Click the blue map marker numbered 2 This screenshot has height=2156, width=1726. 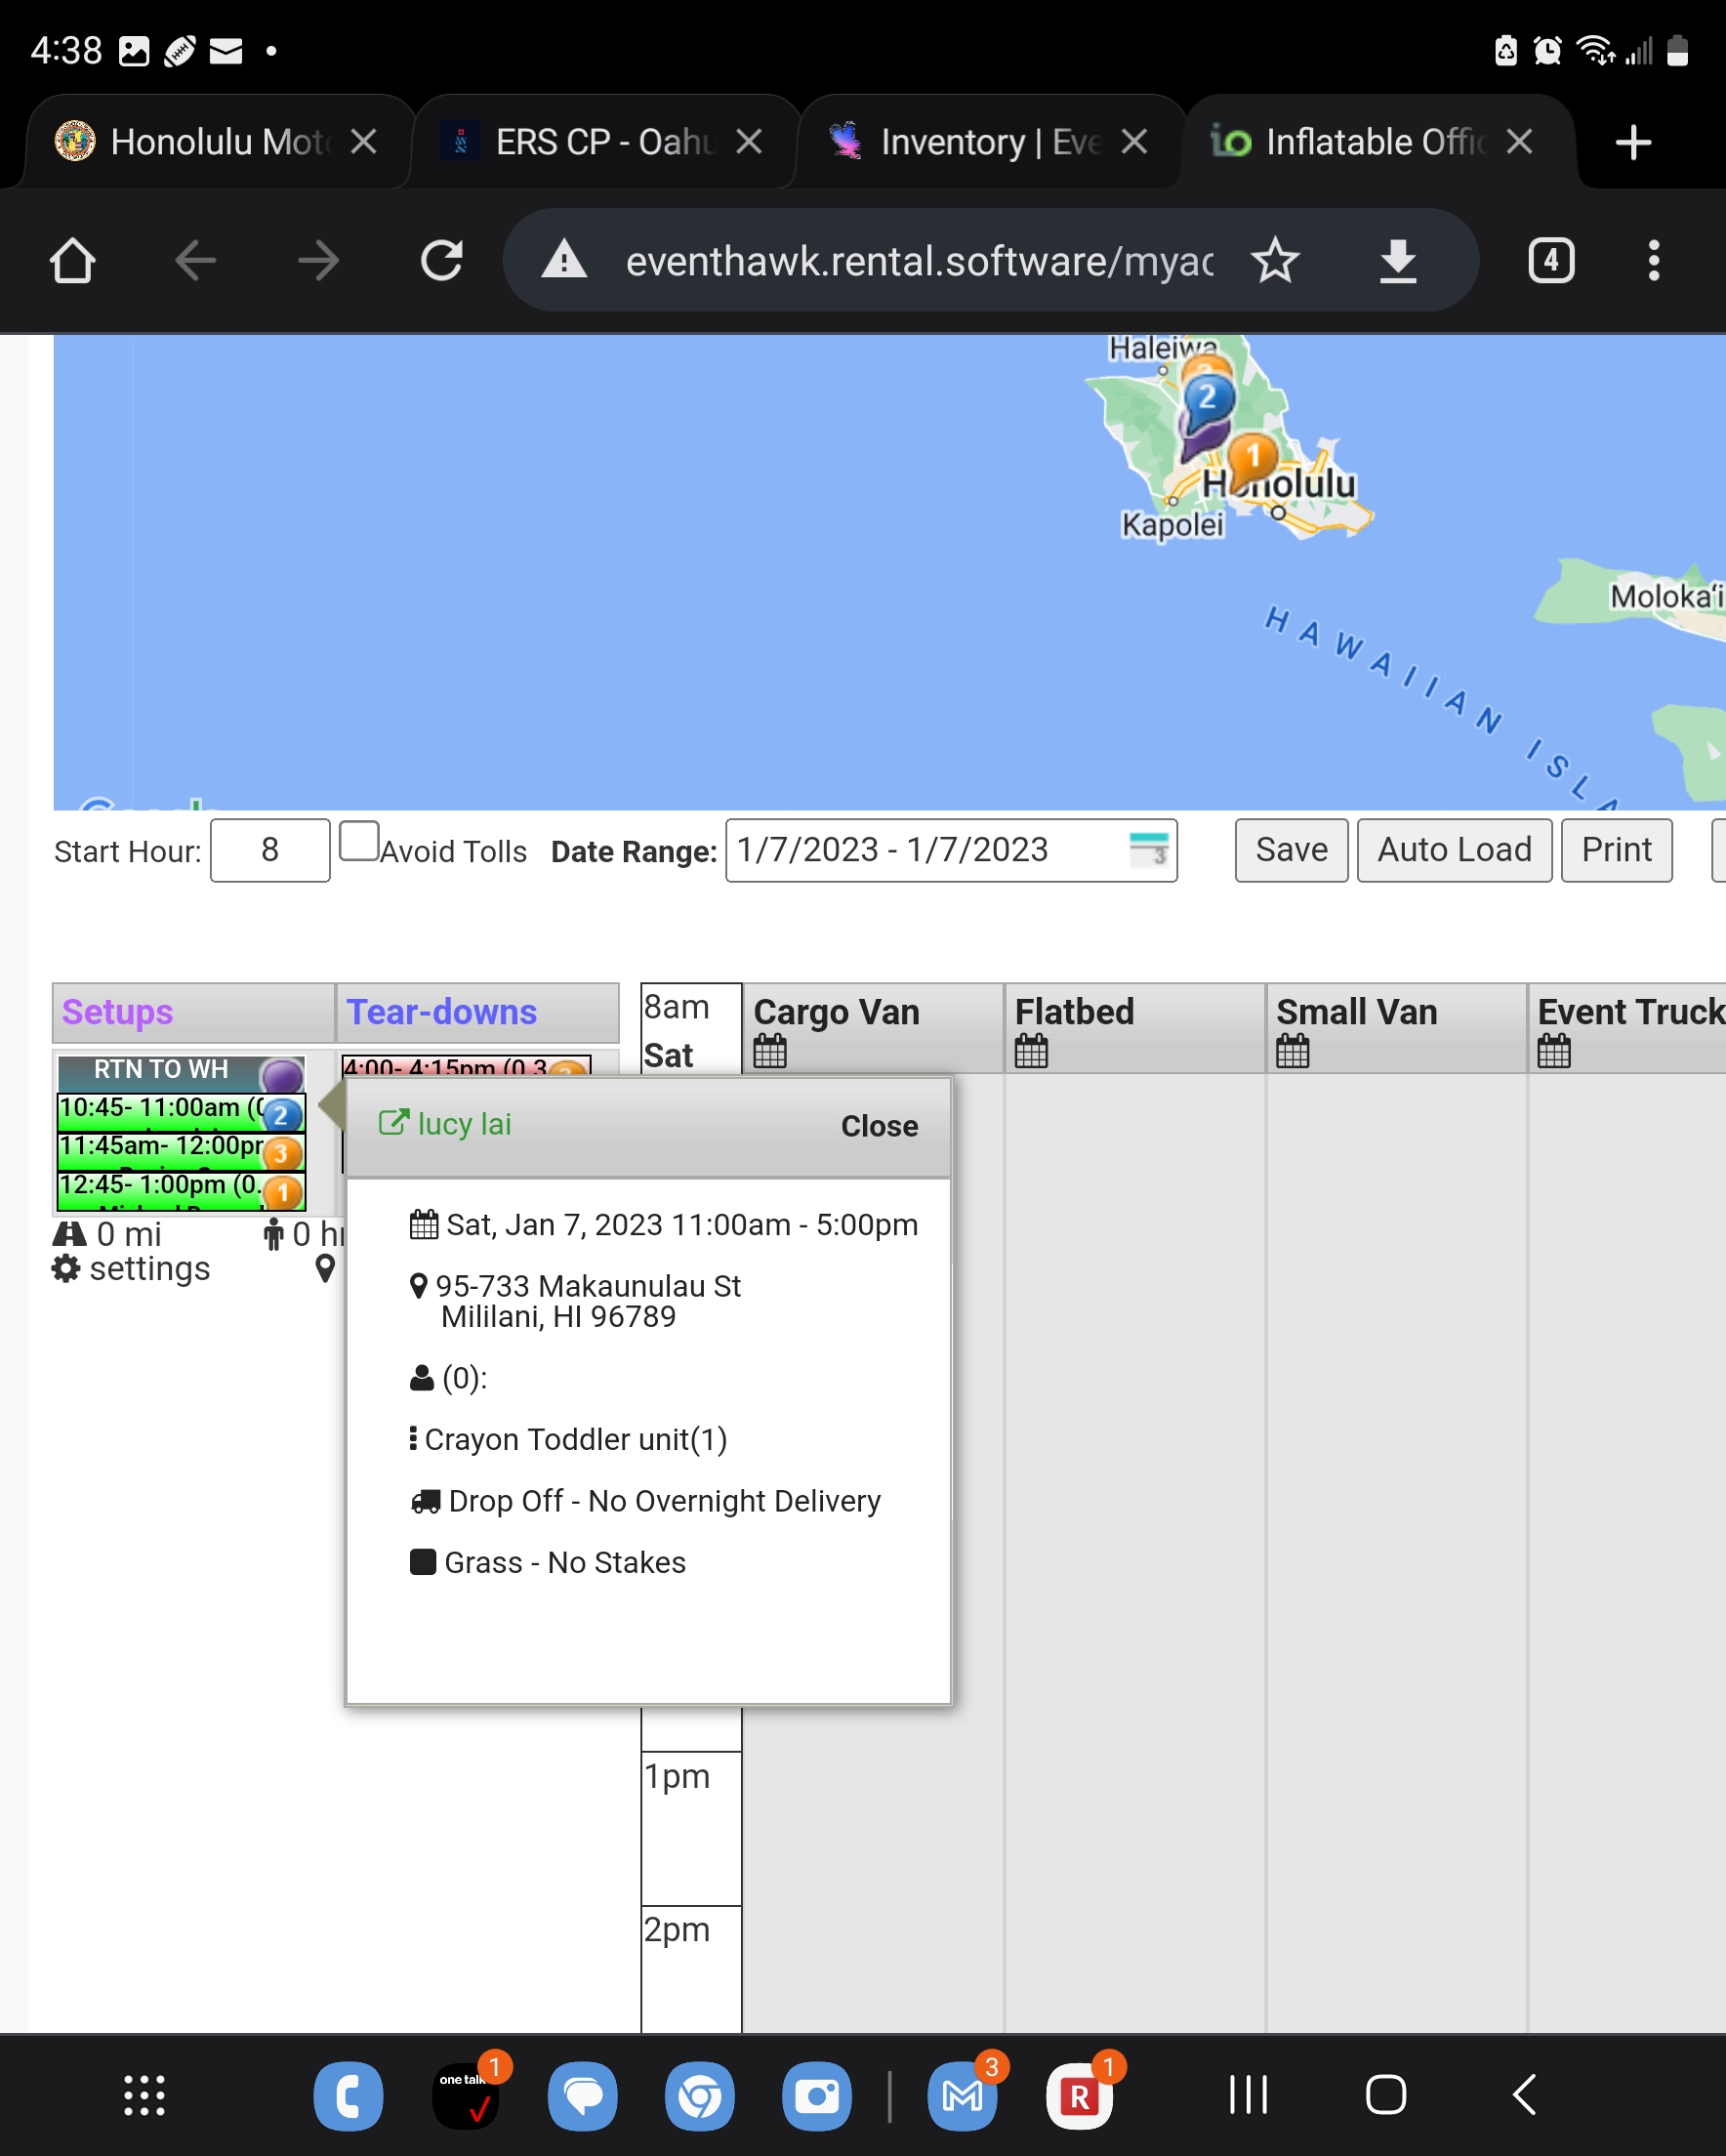point(1207,399)
